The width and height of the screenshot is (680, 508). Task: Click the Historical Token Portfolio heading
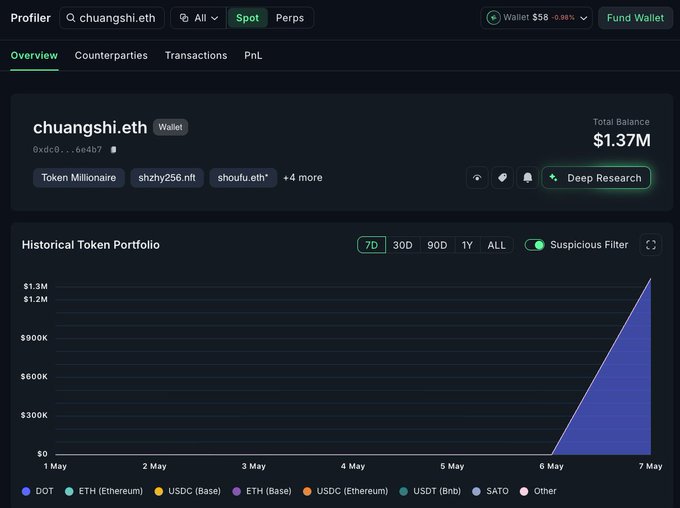91,245
